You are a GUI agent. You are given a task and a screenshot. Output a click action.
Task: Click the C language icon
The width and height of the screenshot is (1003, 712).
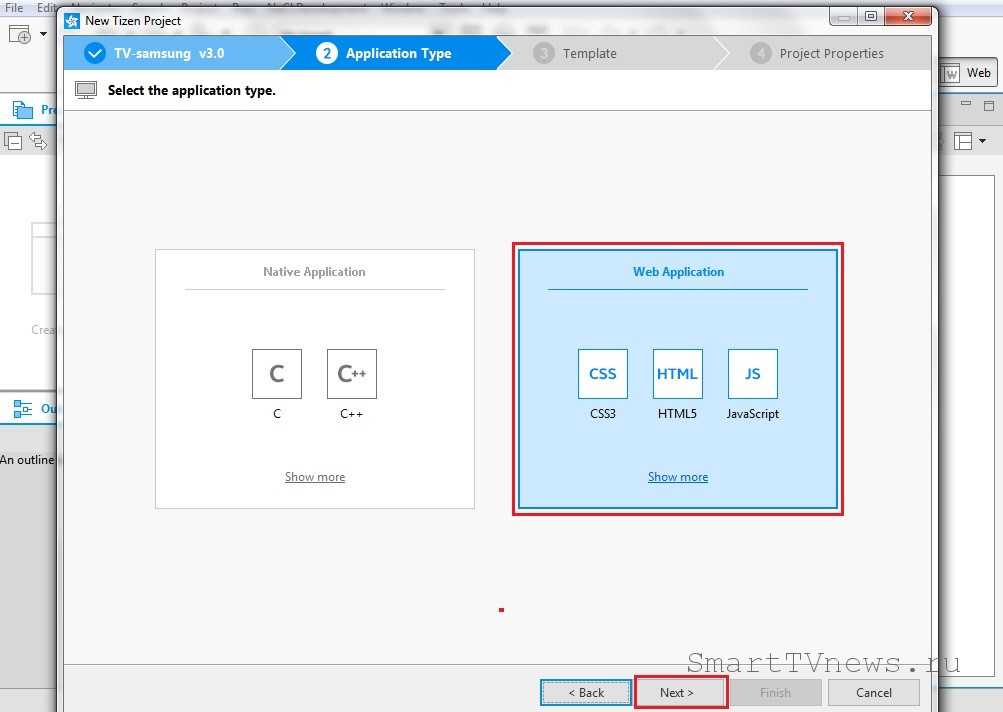pyautogui.click(x=277, y=374)
